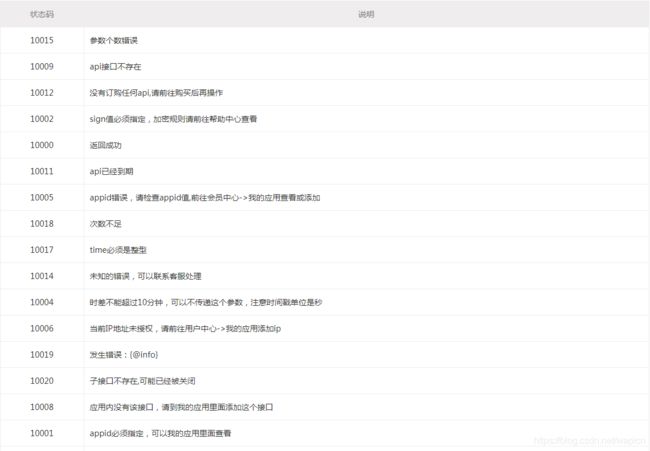Click the 说明 column header
Viewport: 650px width, 451px height.
(366, 14)
